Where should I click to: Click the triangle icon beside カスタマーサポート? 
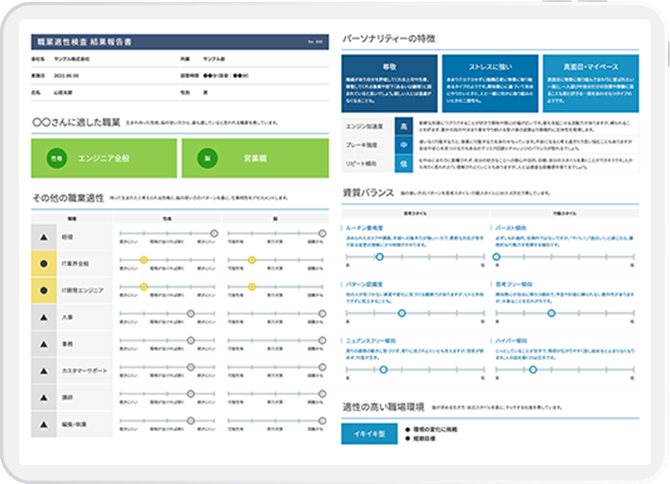tap(44, 371)
